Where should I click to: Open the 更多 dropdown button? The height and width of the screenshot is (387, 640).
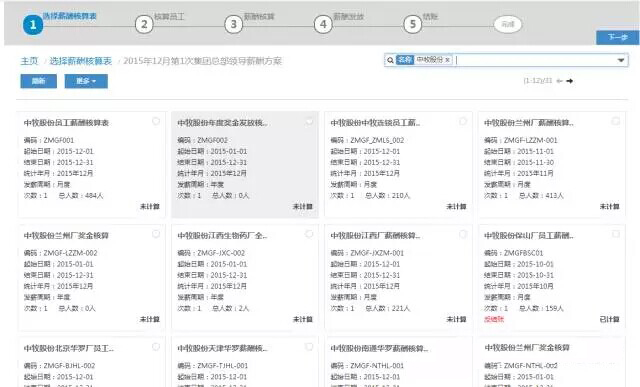86,81
